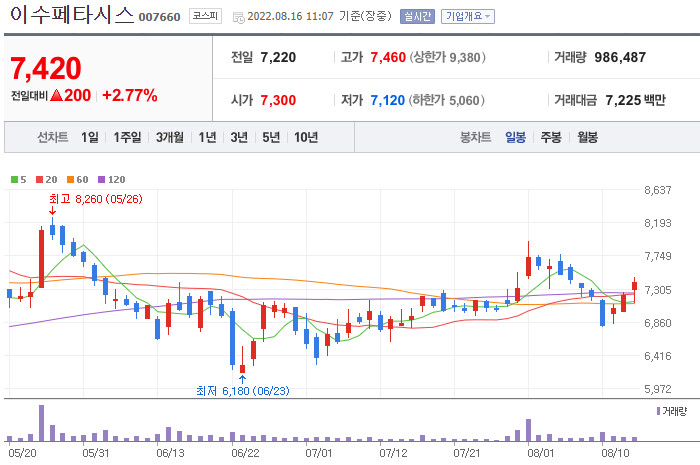The width and height of the screenshot is (700, 465).
Task: Click the 전일 value 7,220
Action: 278,58
